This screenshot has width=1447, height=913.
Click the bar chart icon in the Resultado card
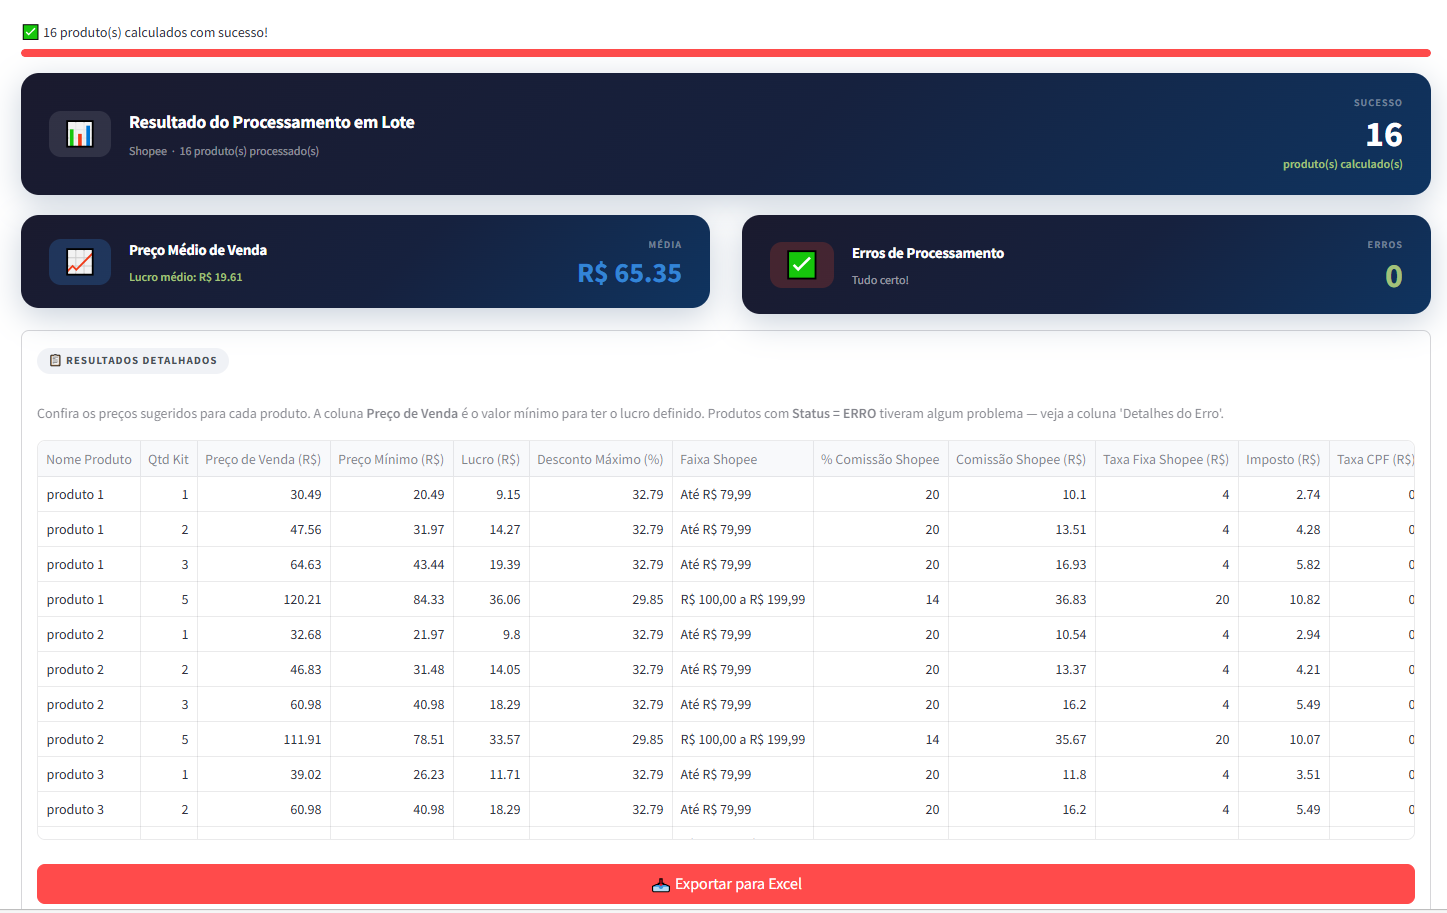click(80, 134)
